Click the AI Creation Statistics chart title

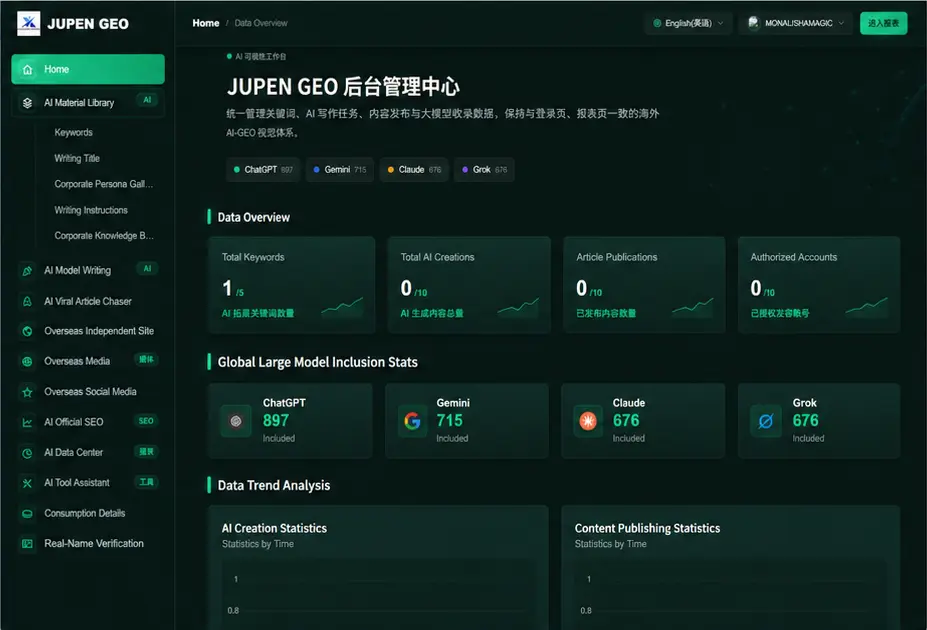coord(274,528)
